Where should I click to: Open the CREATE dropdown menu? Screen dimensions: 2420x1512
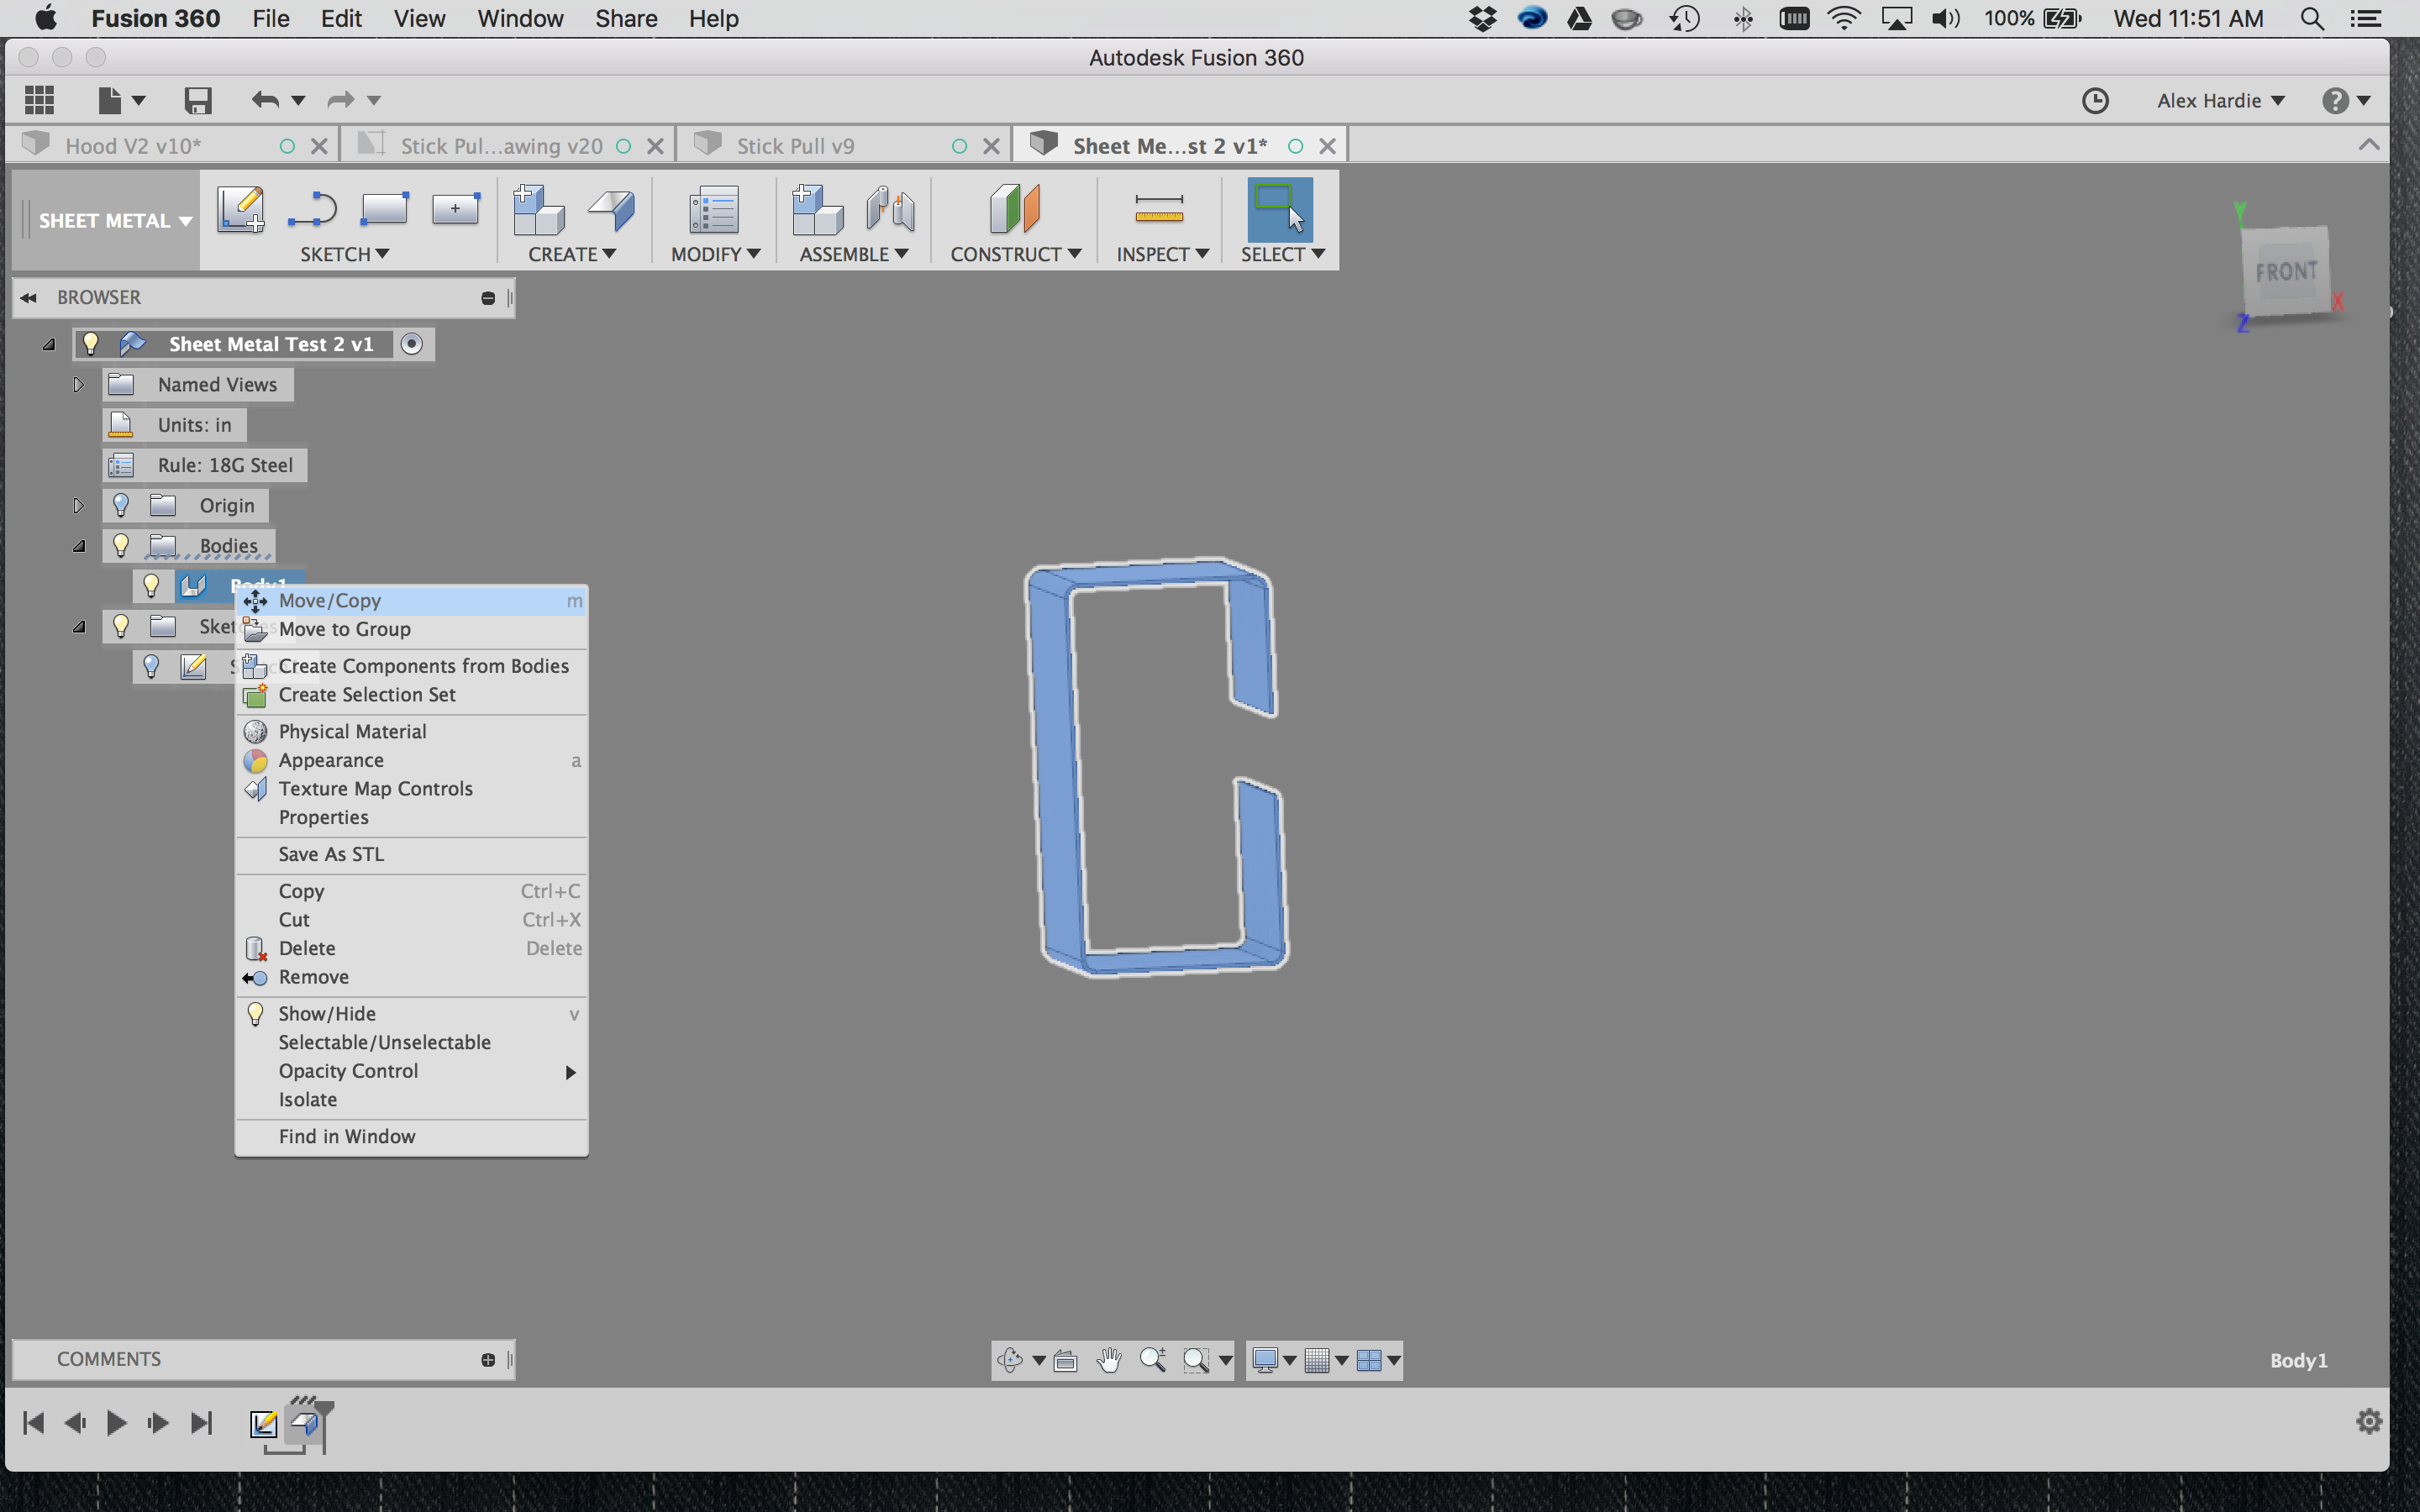click(x=572, y=254)
